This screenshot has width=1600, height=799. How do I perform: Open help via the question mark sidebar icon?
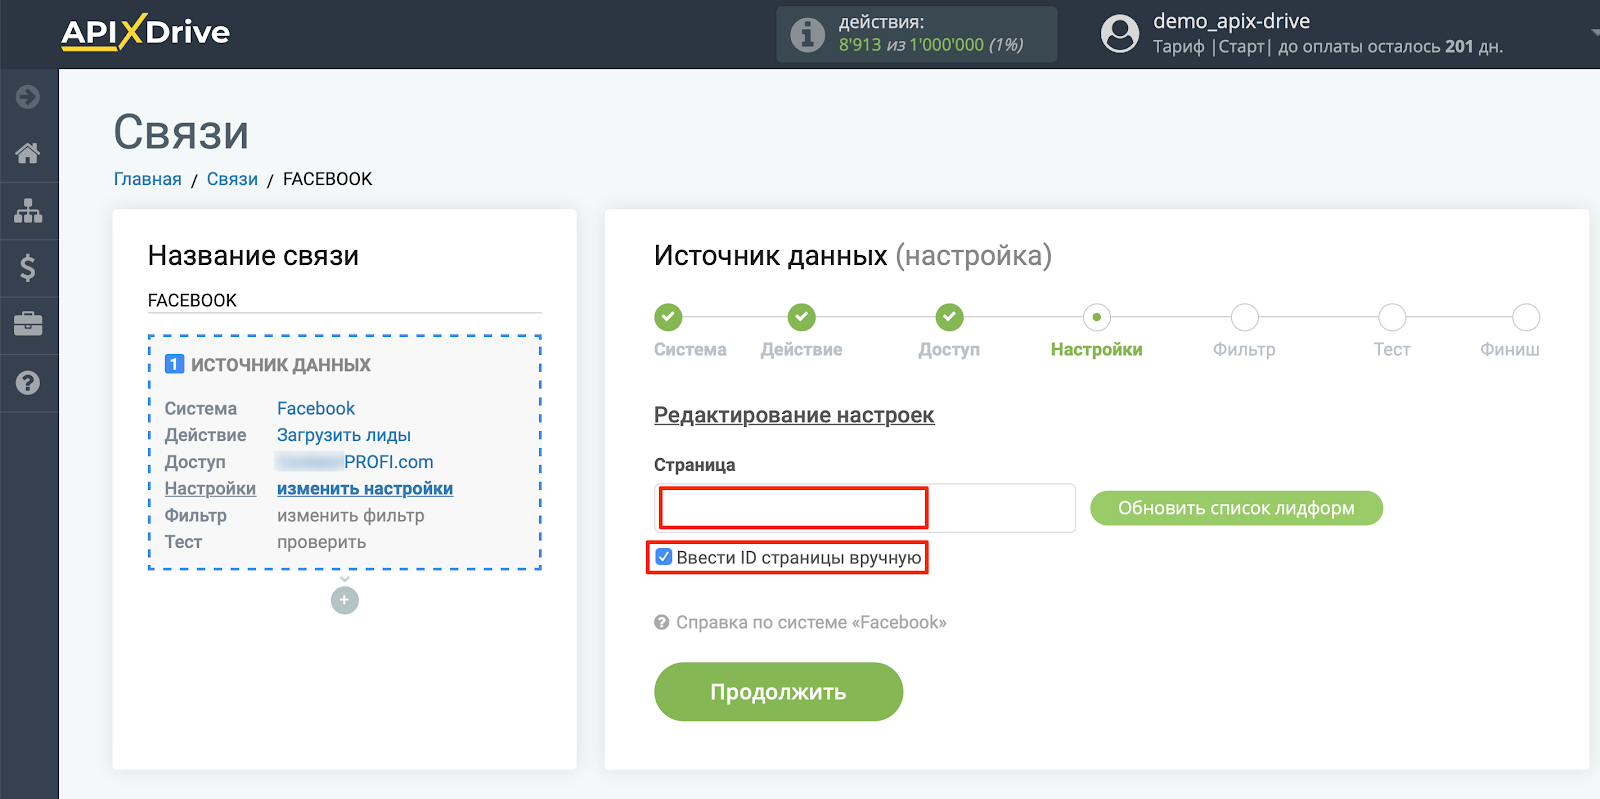pos(28,383)
